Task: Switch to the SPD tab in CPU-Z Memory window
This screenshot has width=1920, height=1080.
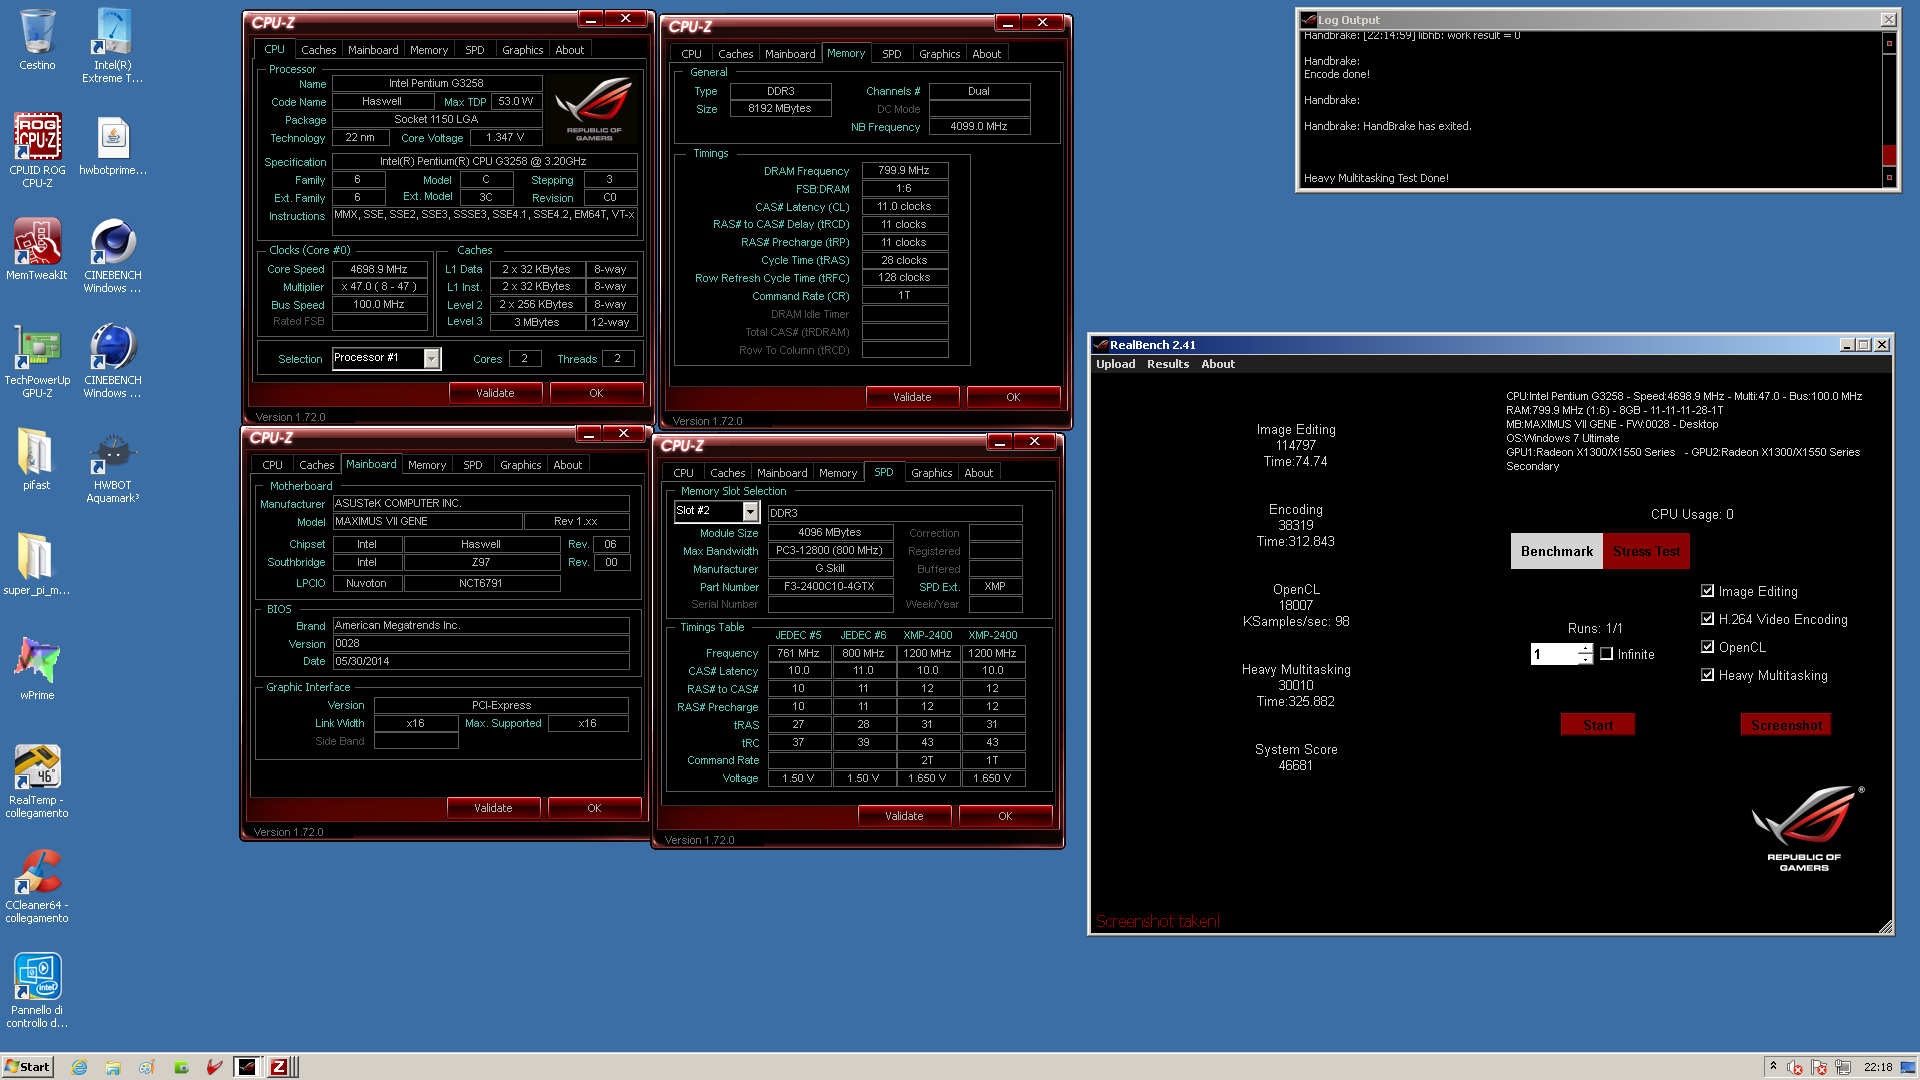Action: point(892,54)
